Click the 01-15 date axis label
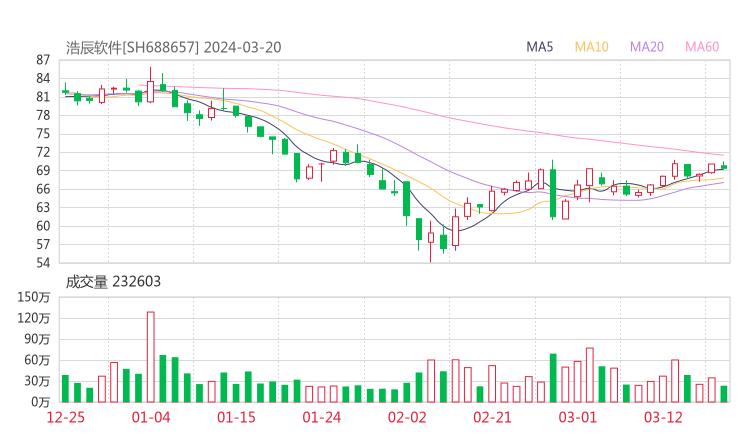 (x=236, y=417)
